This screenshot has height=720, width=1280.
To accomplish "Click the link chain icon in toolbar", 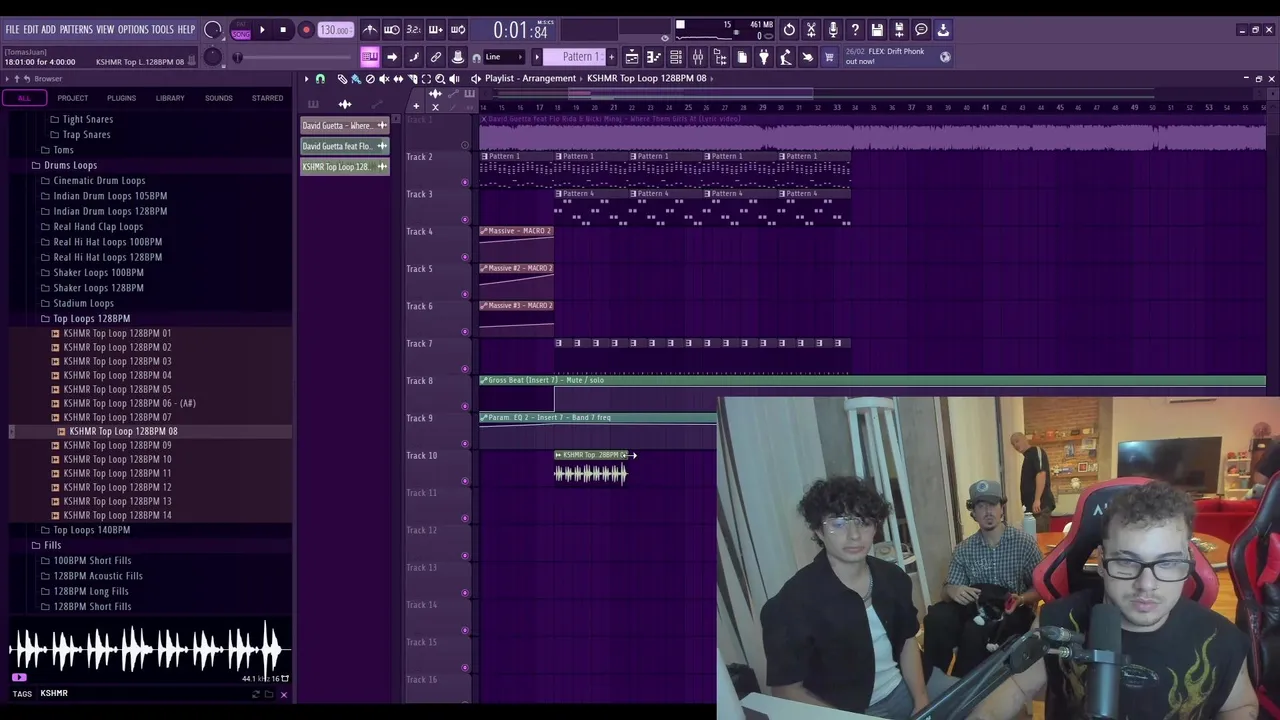I will 436,57.
